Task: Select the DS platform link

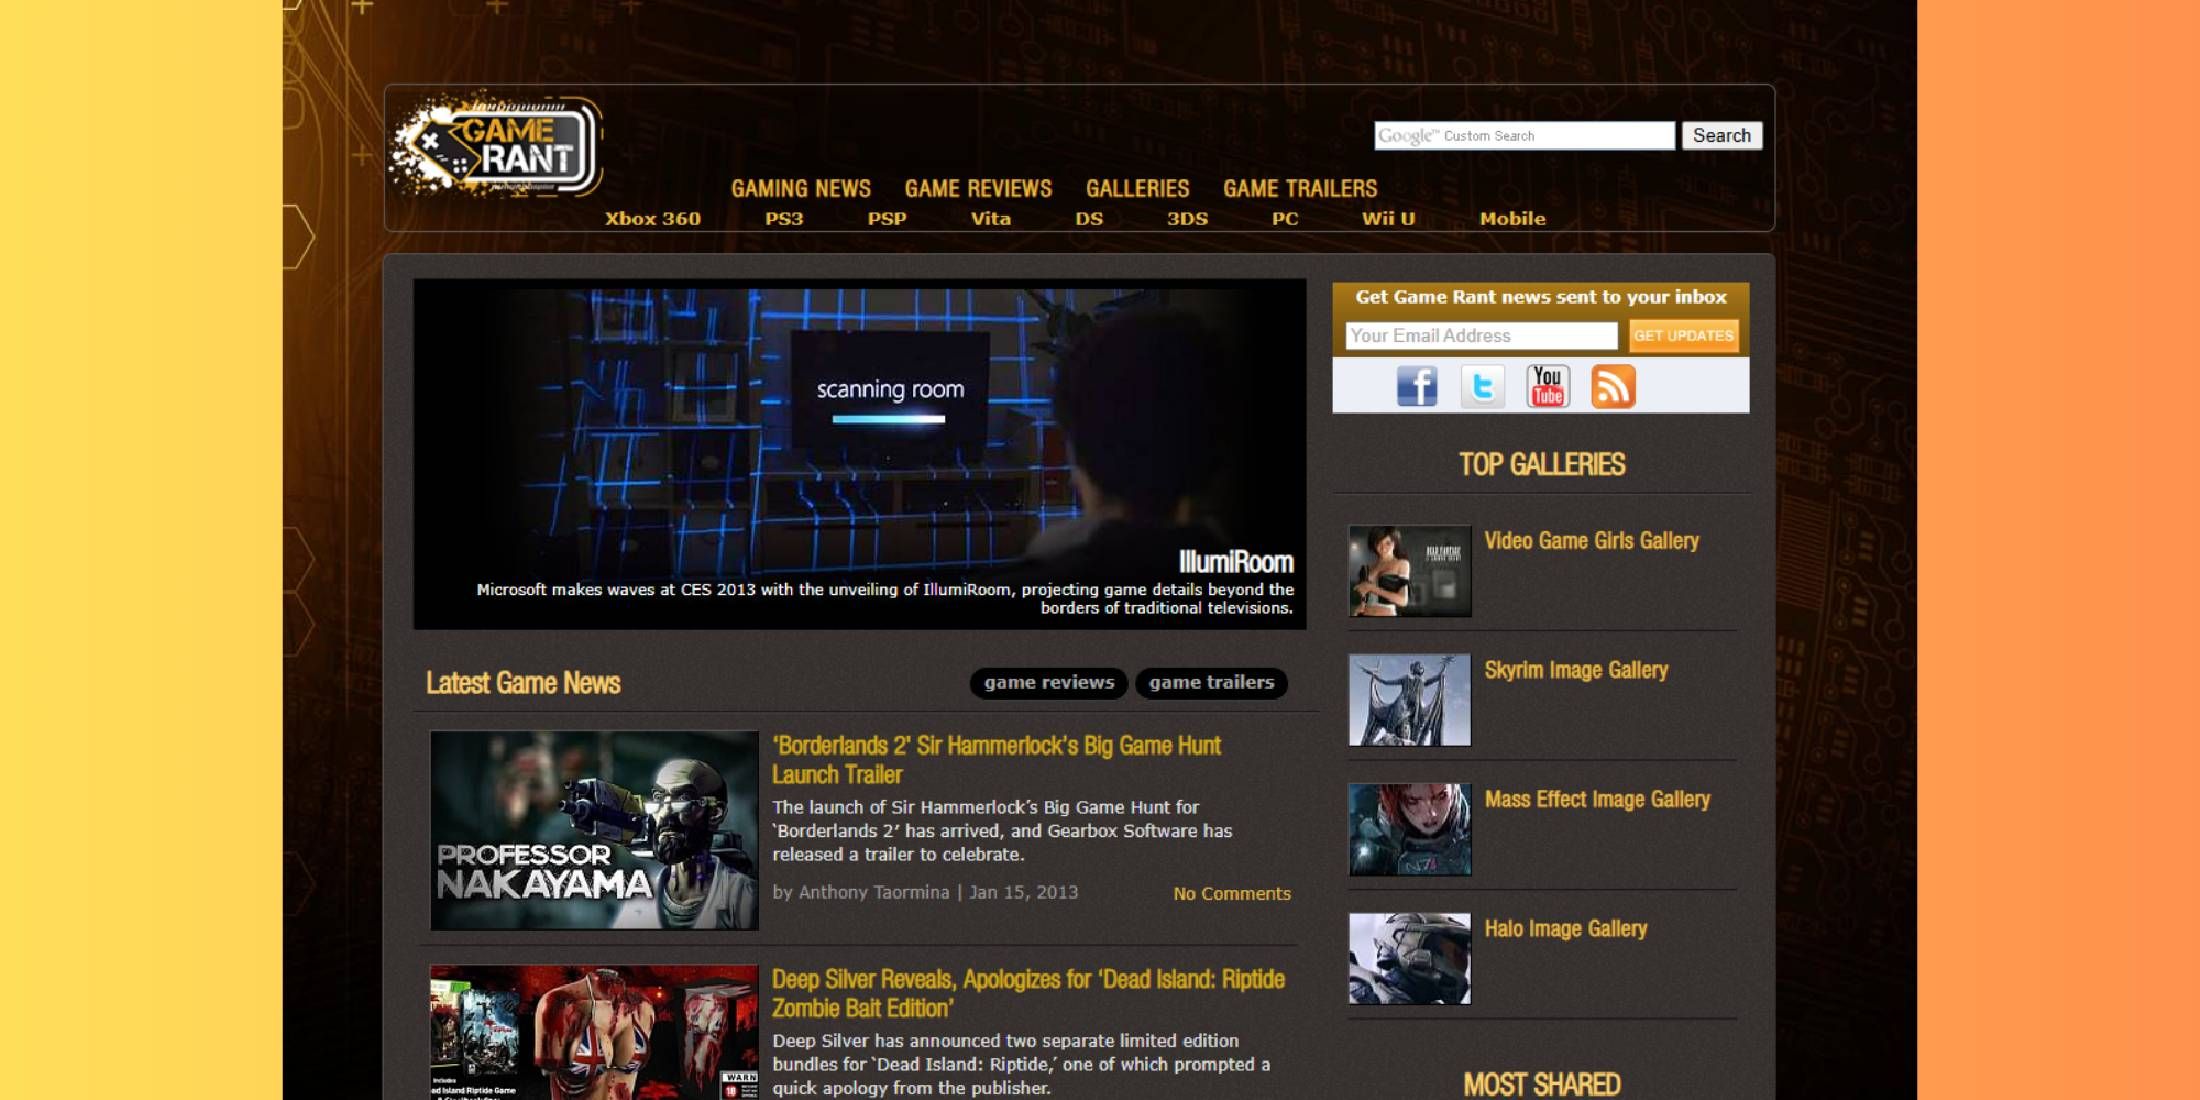Action: pos(1089,219)
